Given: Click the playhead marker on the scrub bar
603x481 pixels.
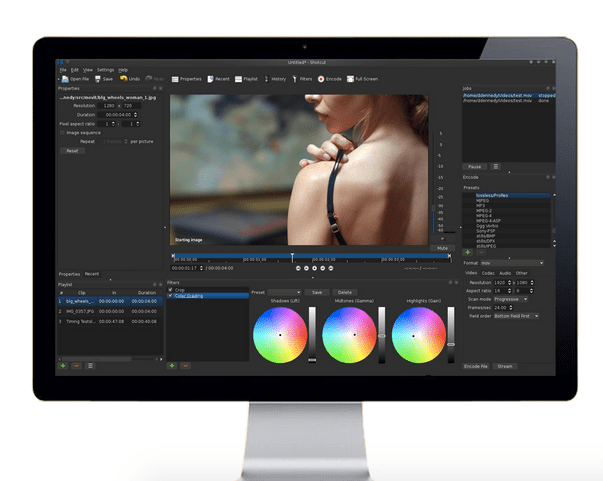Looking at the screenshot, I should point(292,256).
